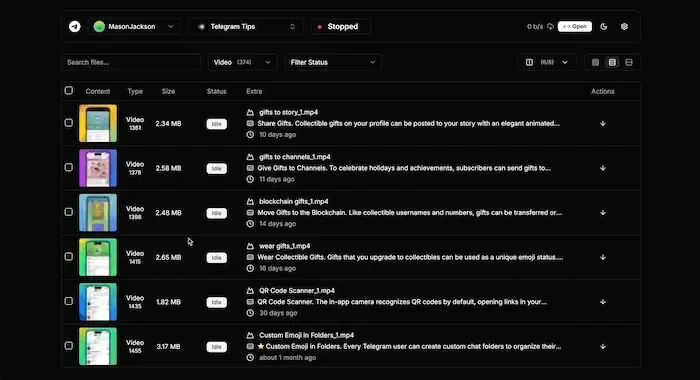Download QR Code Scanner_1.mp4 with its arrow
The height and width of the screenshot is (380, 700).
pyautogui.click(x=603, y=302)
